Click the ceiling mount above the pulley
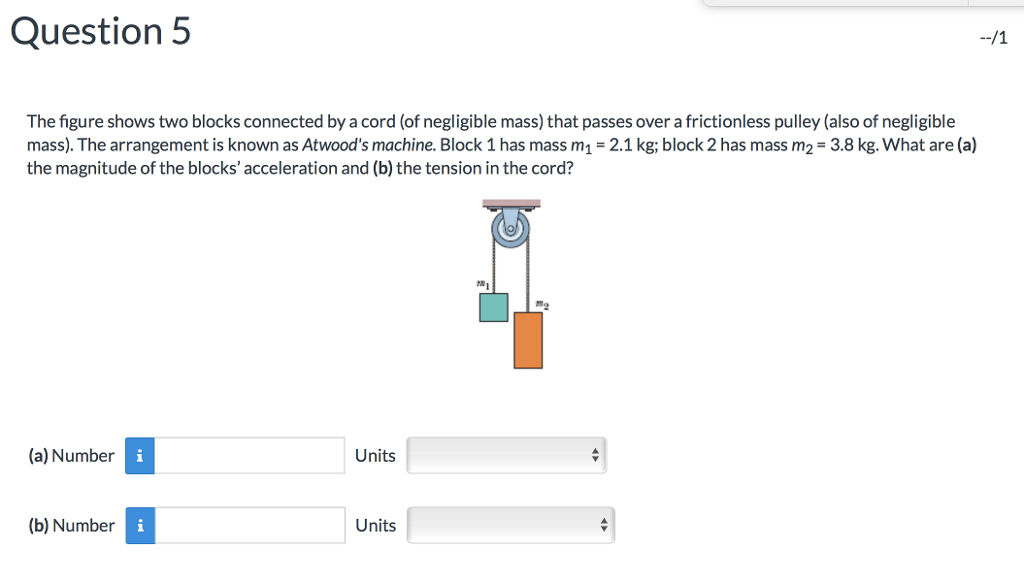Screen dimensions: 1024x581 coord(512,203)
